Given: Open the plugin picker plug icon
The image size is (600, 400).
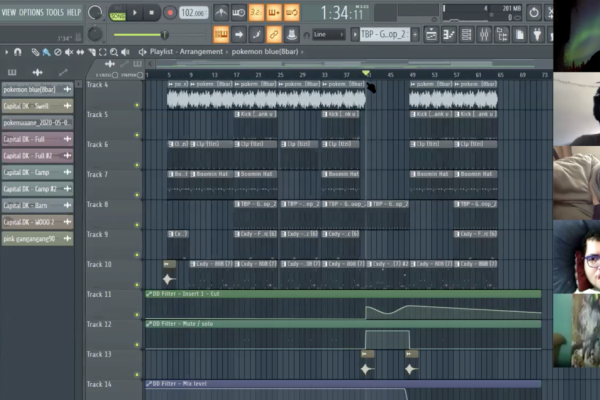Looking at the screenshot, I should 537,35.
